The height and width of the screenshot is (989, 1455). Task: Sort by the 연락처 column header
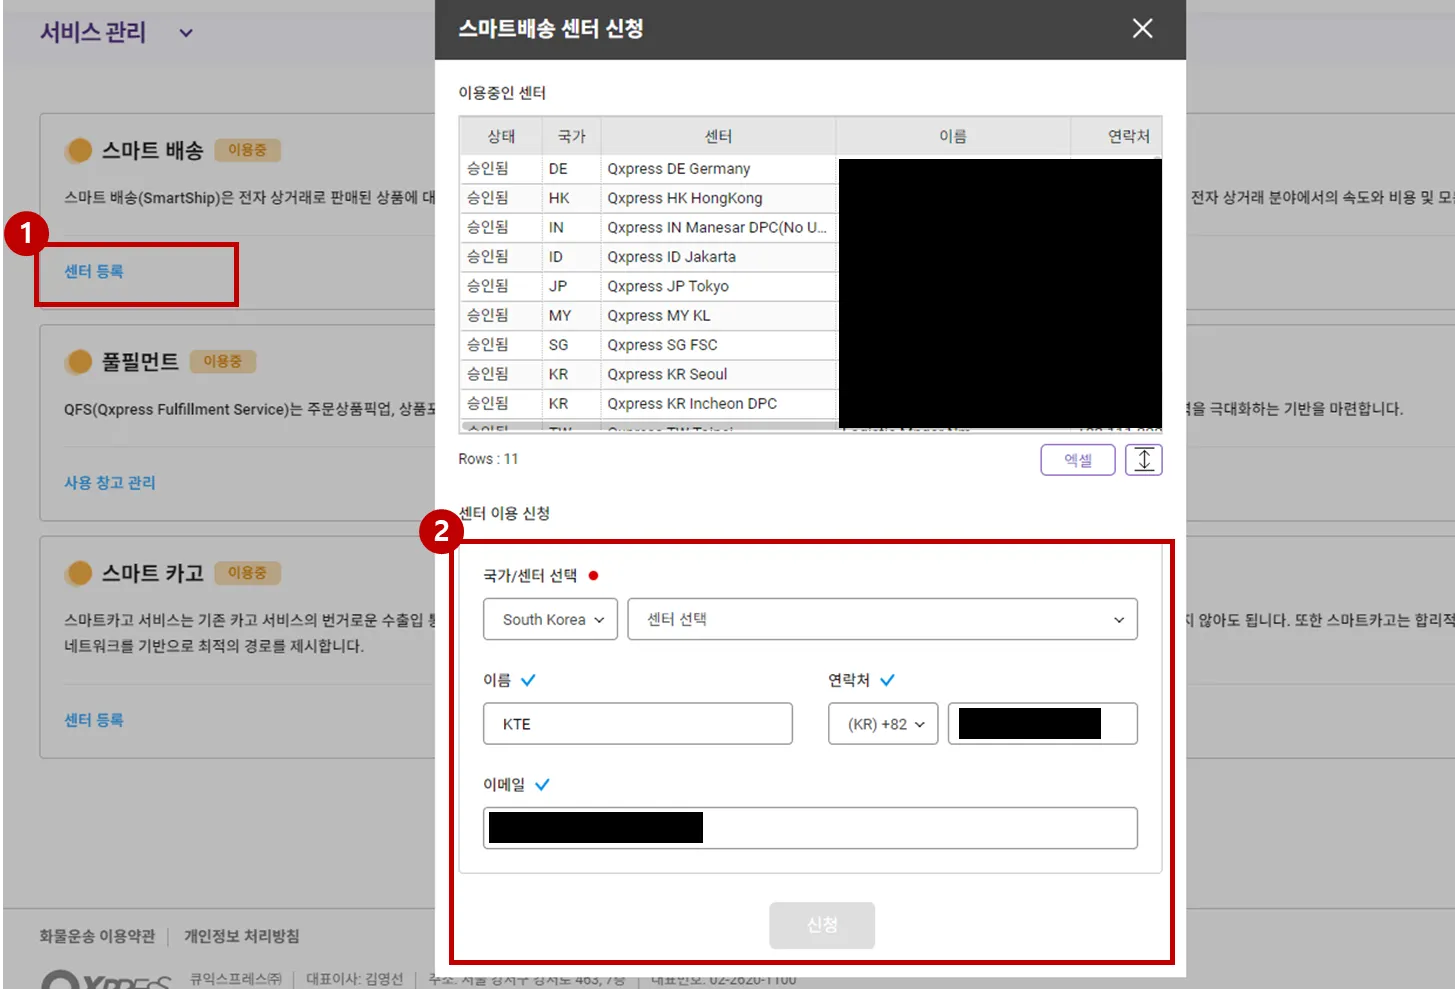click(1116, 136)
